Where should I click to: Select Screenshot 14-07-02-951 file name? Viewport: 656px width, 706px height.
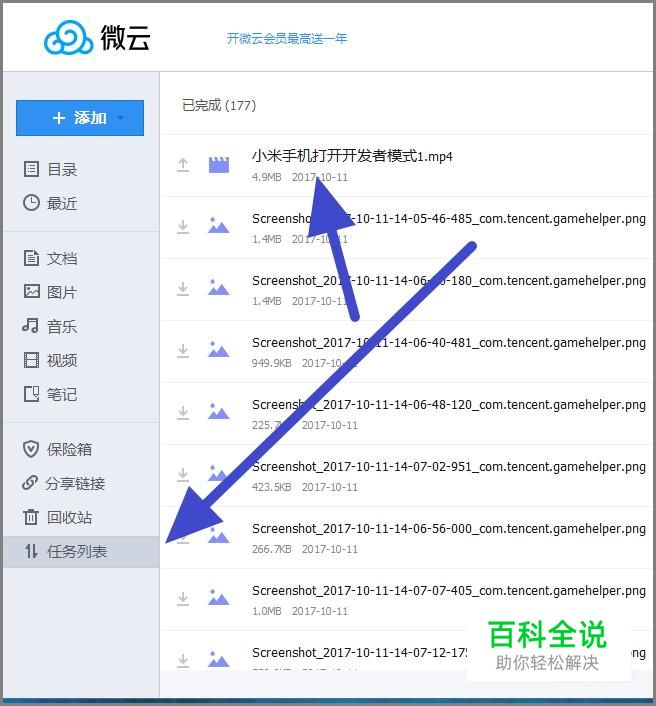tap(449, 467)
